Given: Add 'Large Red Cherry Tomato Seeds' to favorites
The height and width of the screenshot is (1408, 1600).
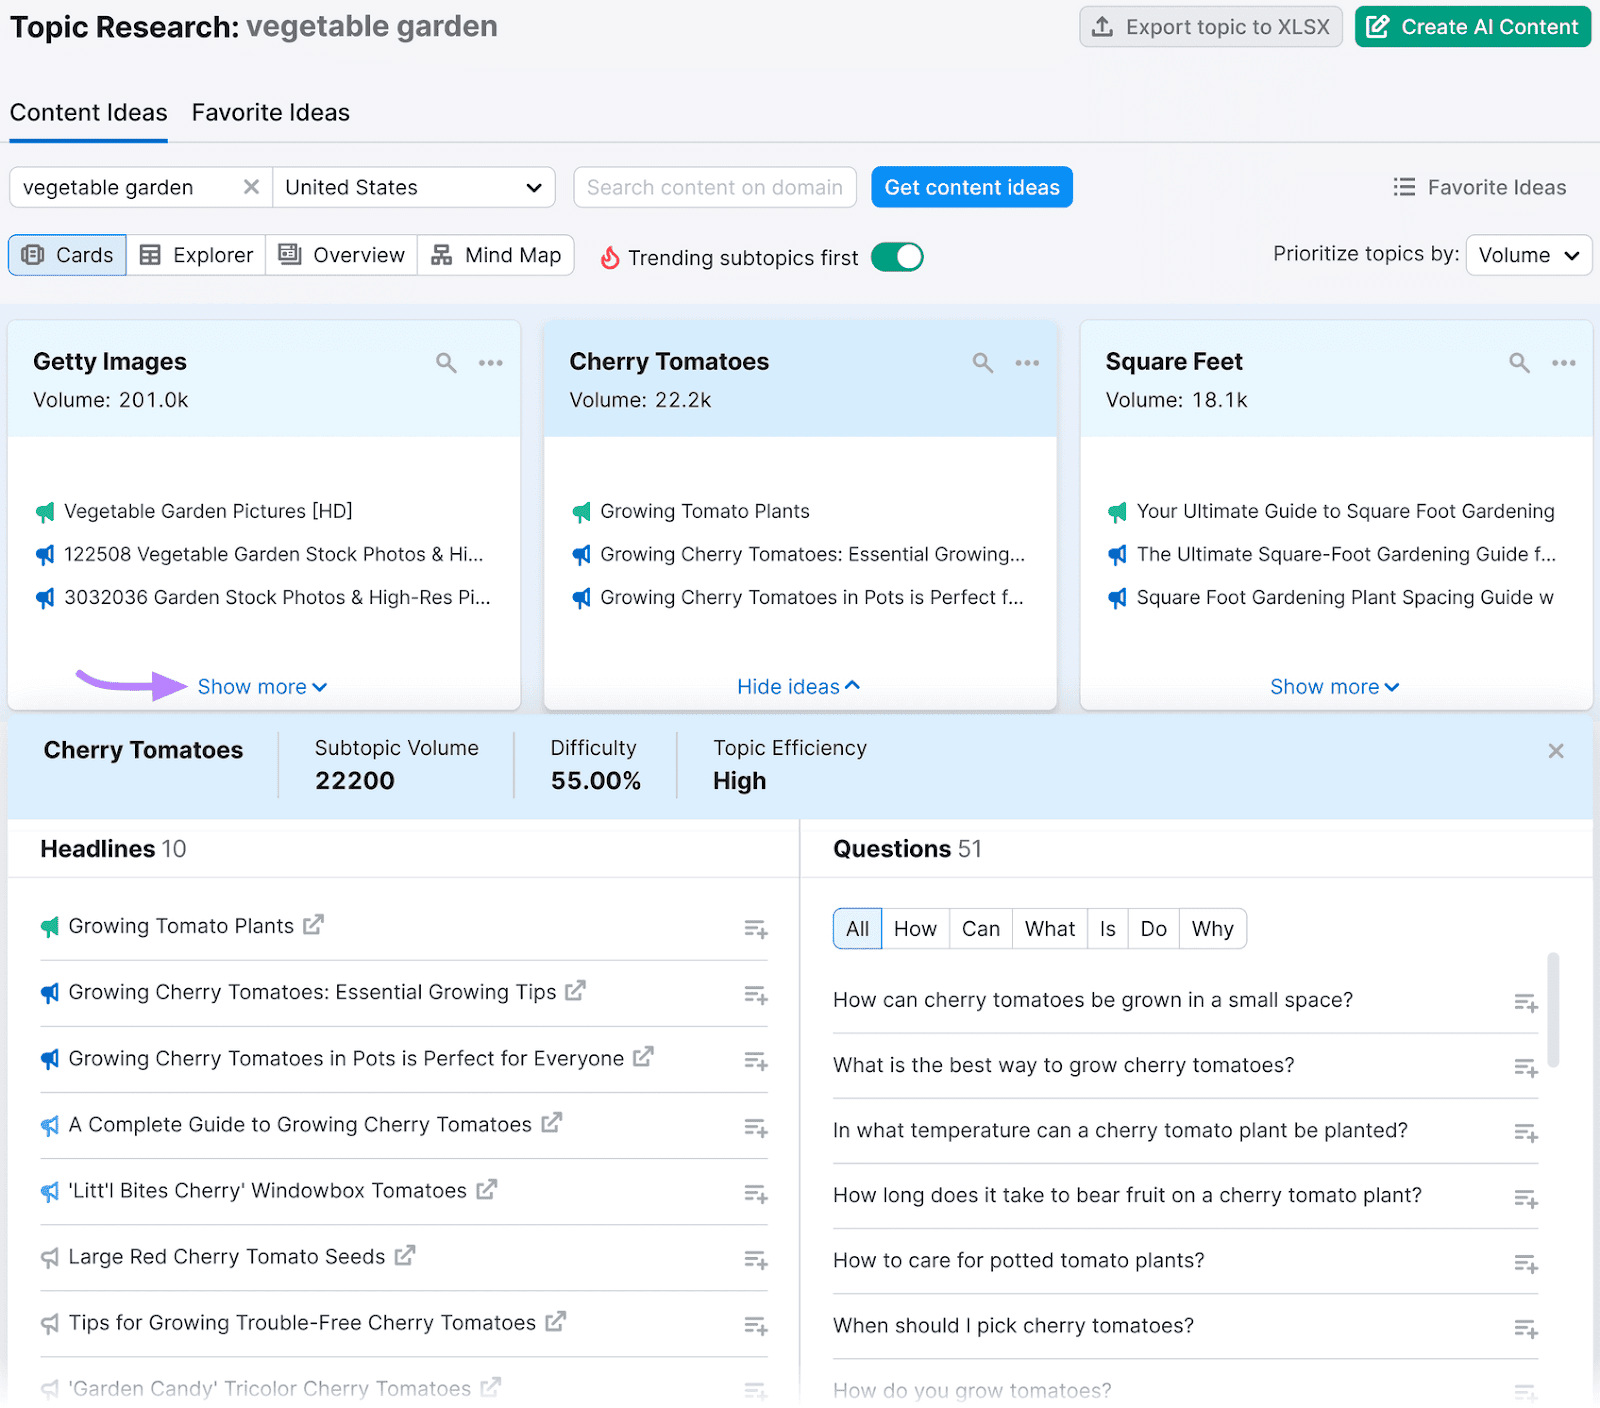Looking at the screenshot, I should point(756,1260).
